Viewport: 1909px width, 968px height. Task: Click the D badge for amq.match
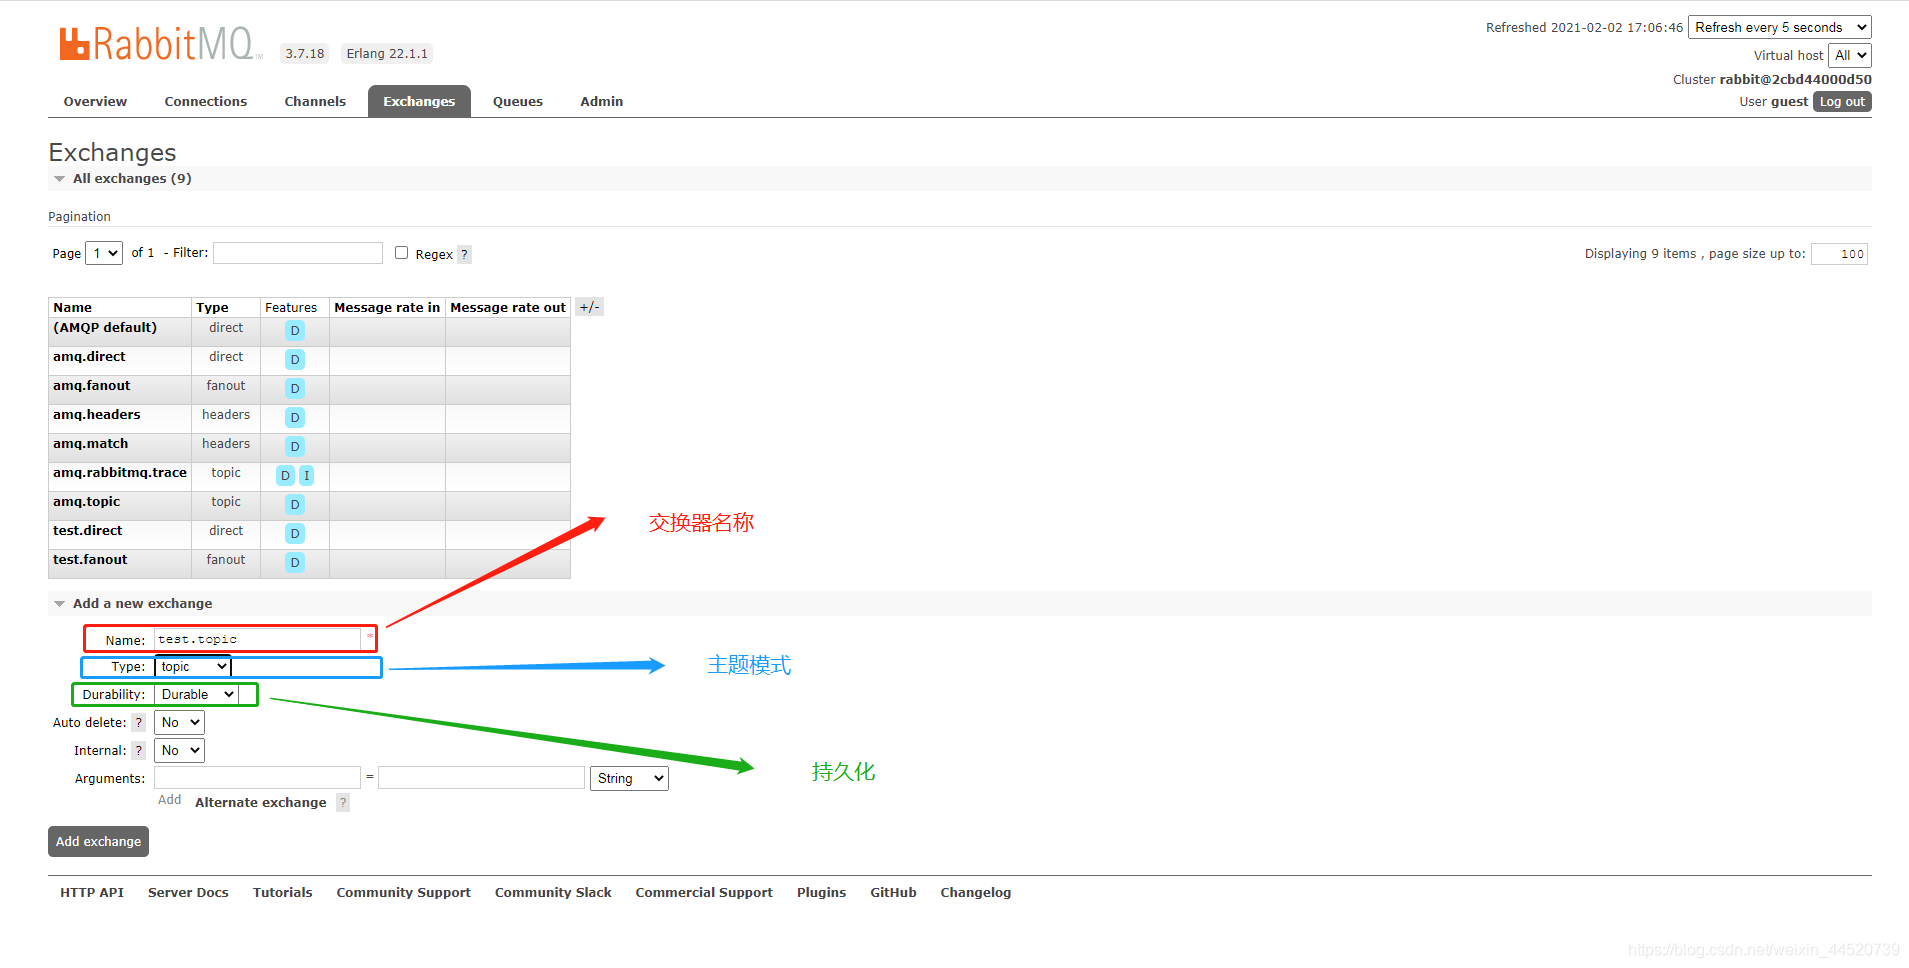tap(295, 446)
